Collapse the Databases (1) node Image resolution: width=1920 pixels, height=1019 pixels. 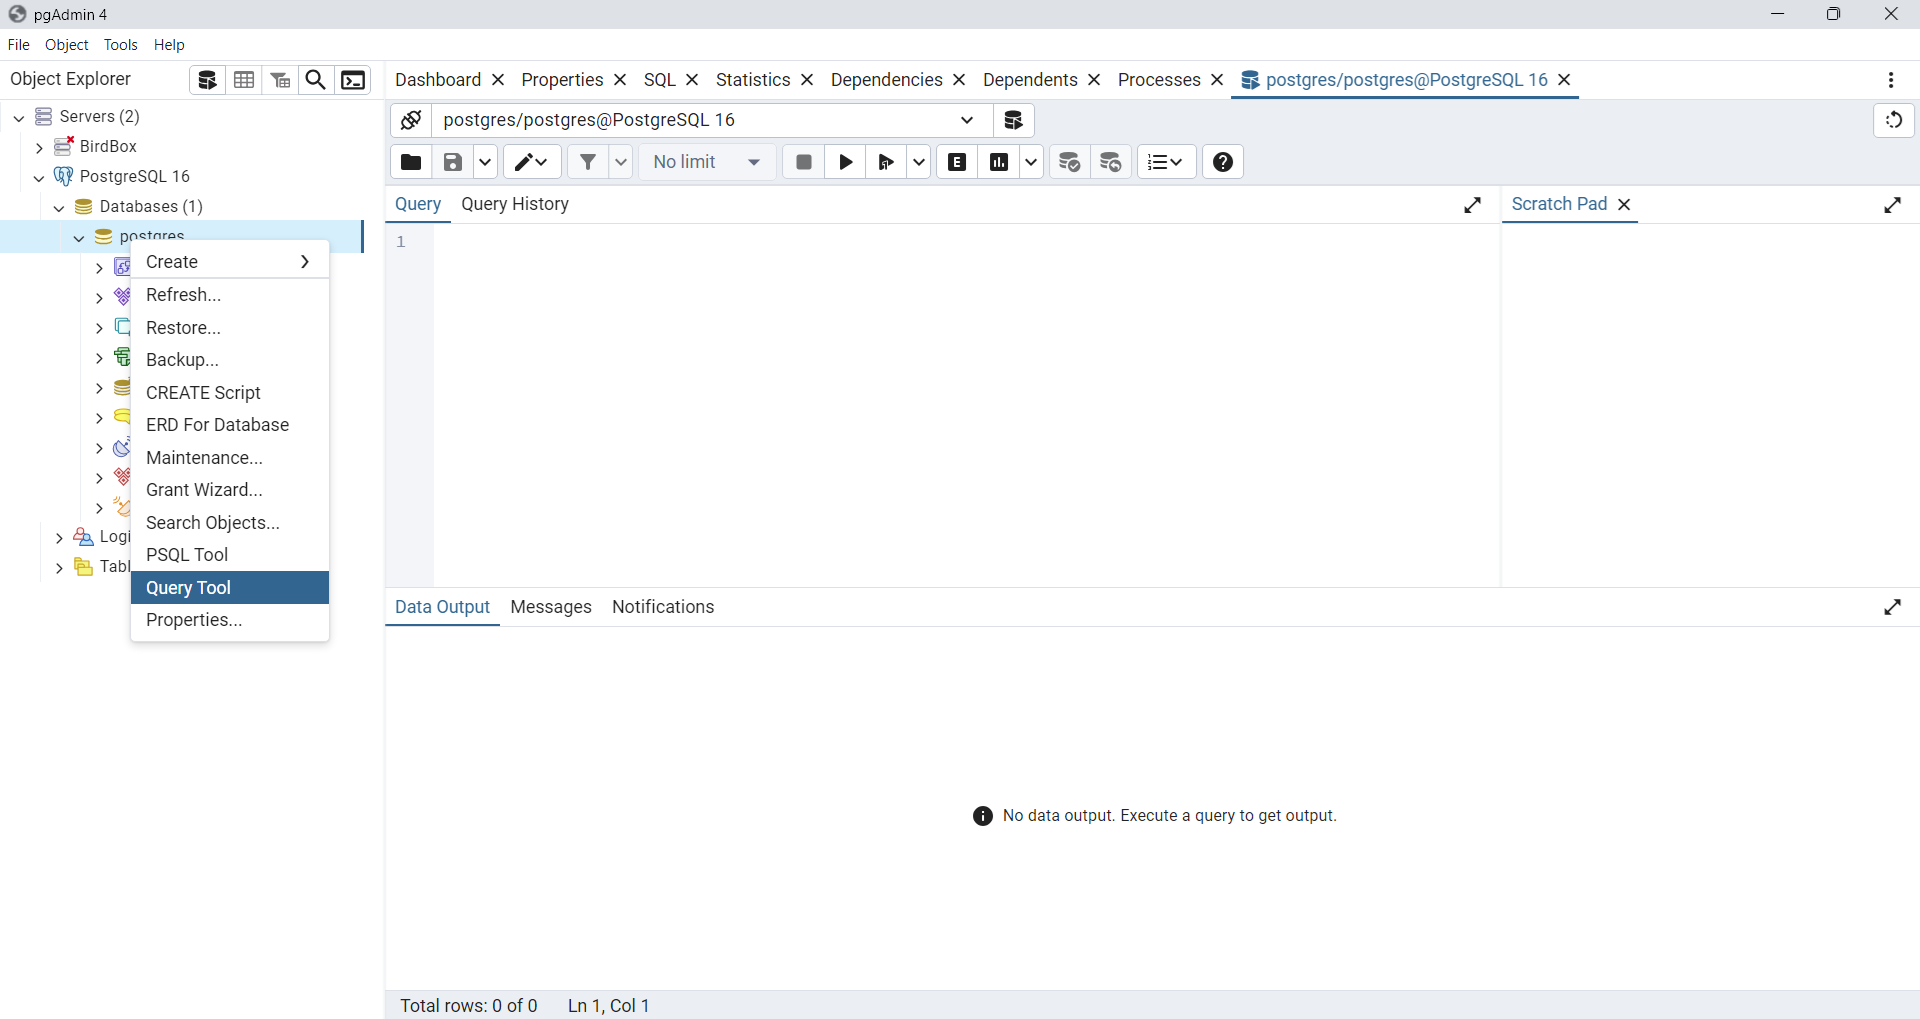tap(58, 207)
